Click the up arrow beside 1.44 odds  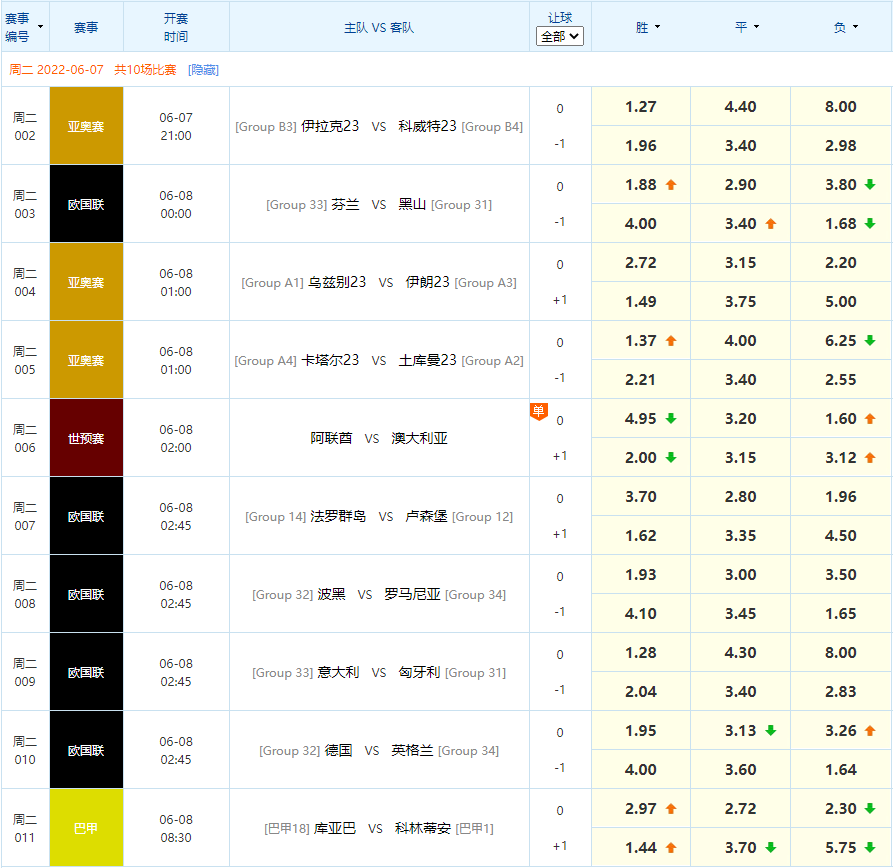click(x=671, y=847)
